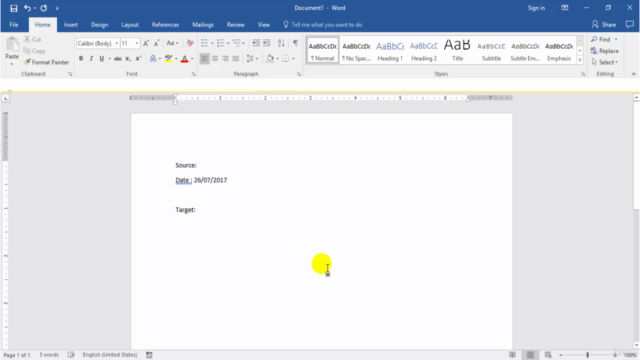Justify the text
This screenshot has height=360, width=640.
pyautogui.click(x=236, y=58)
